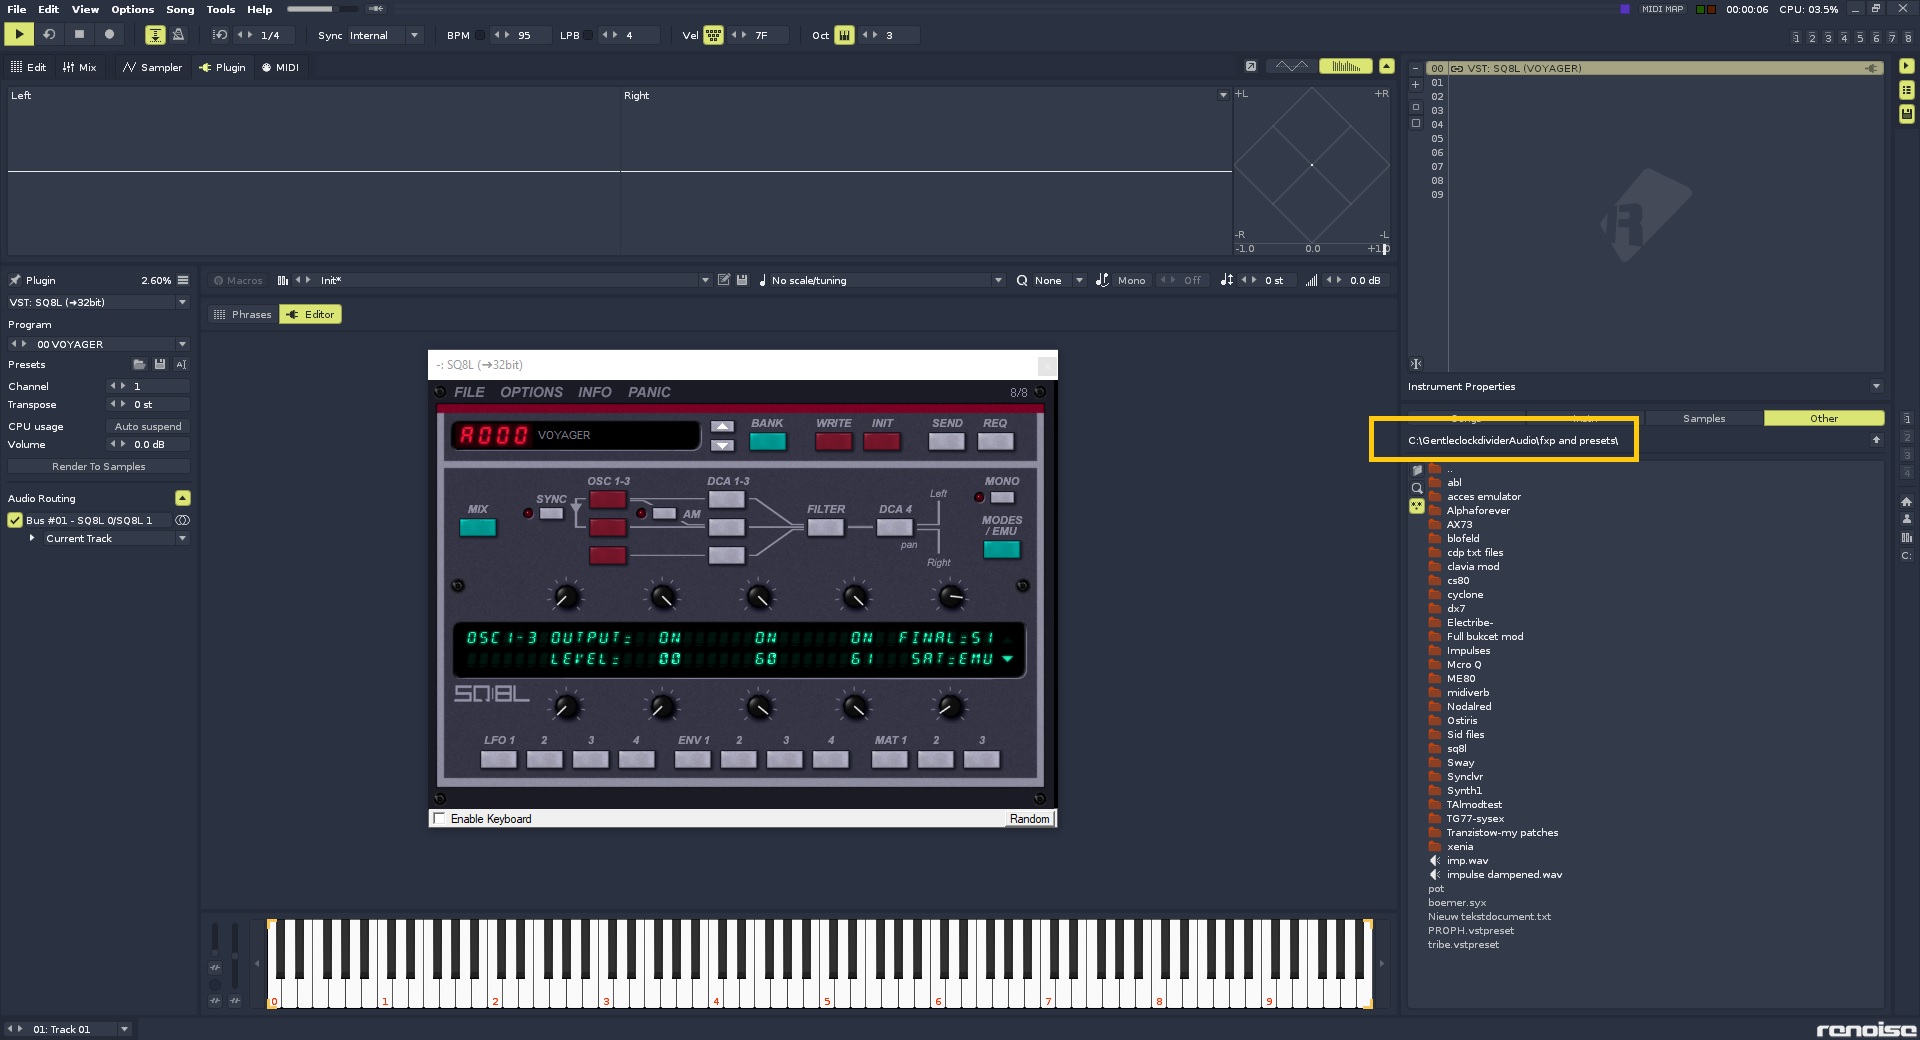Toggle the metronome icon
Image resolution: width=1920 pixels, height=1040 pixels.
[x=178, y=35]
